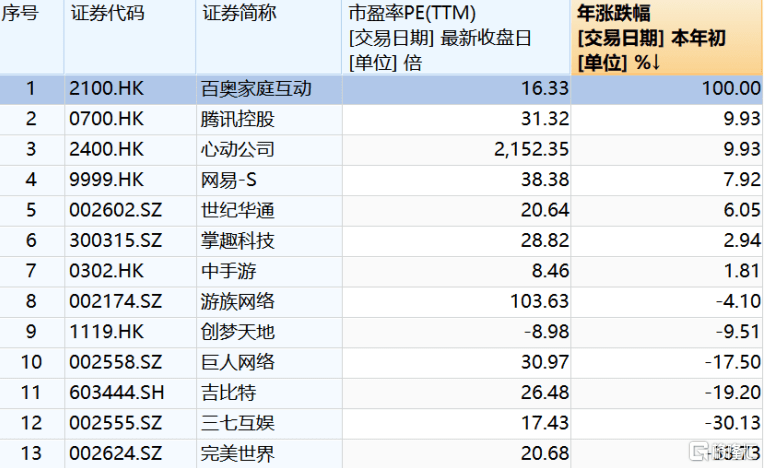764x468 pixels.
Task: Click annual change value -30.13
Action: [x=733, y=423]
